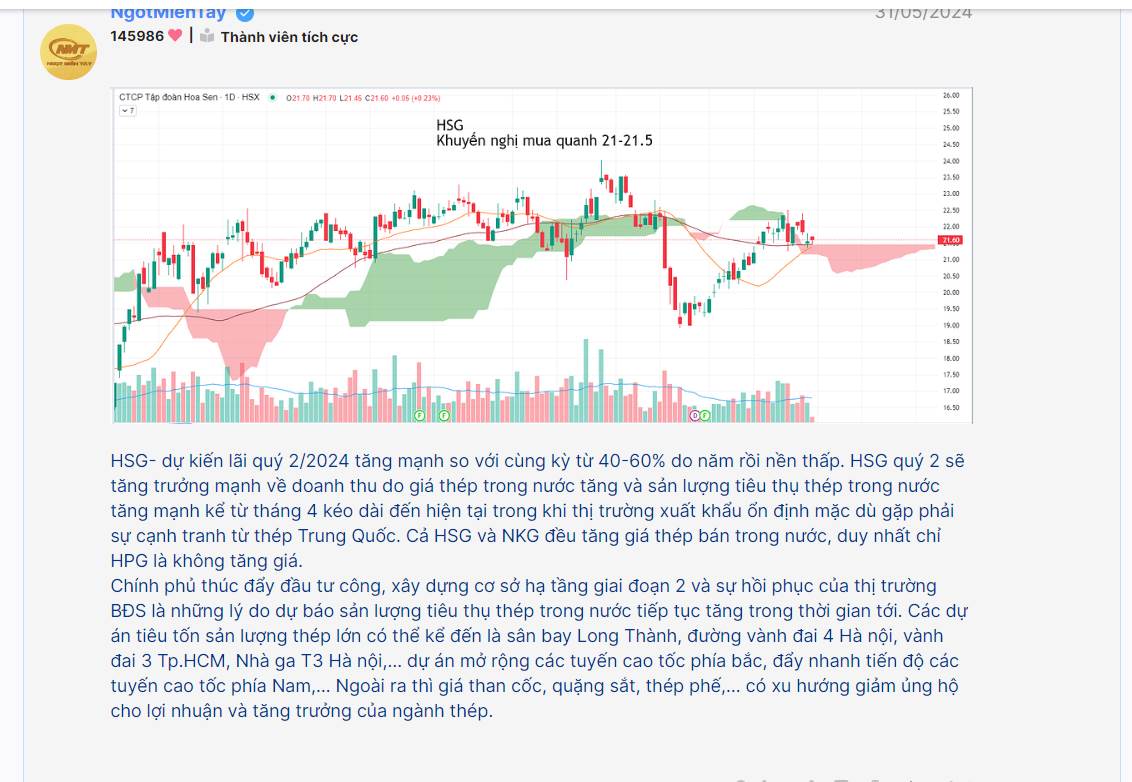Click the leftmost green F chart marker

pos(420,414)
